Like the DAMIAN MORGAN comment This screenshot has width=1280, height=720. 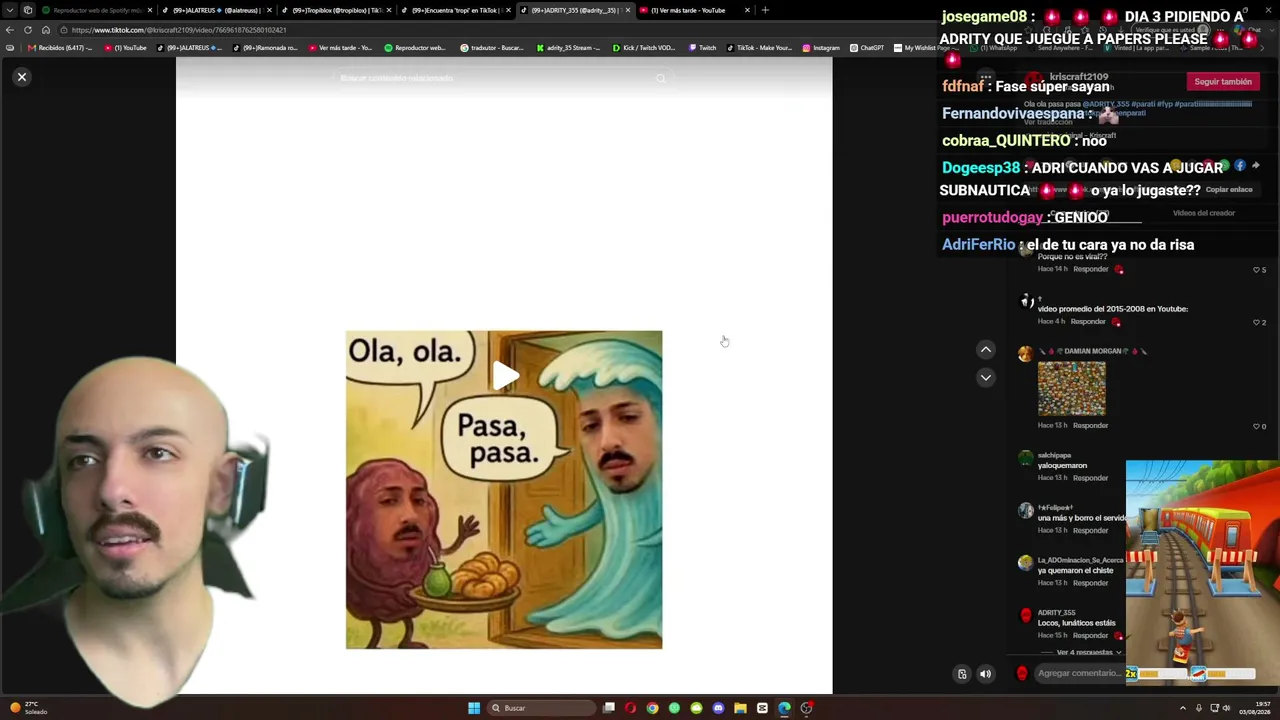1259,426
